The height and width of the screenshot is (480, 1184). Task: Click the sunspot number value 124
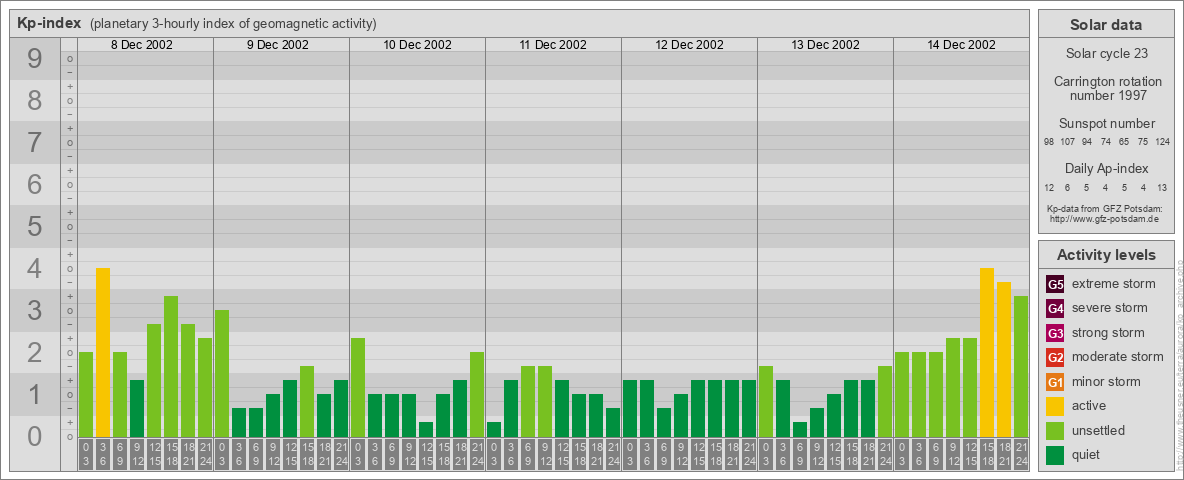click(x=1162, y=142)
